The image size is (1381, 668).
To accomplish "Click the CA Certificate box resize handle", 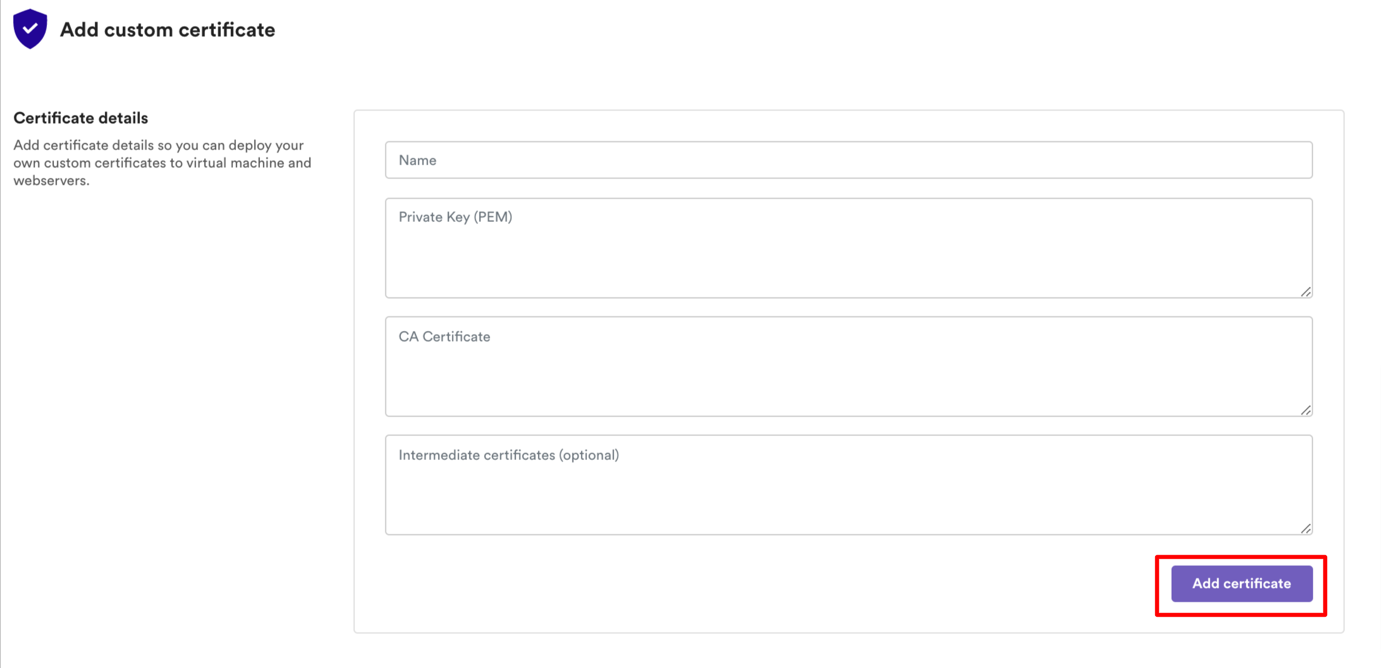I will pos(1306,410).
